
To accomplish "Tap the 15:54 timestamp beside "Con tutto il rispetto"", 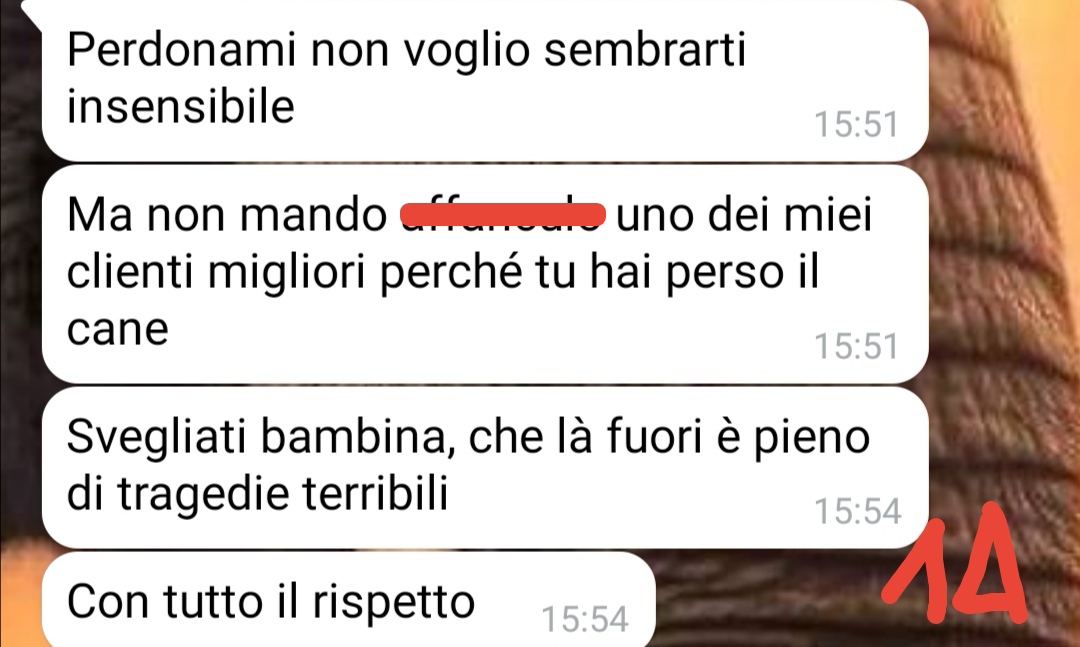I will (585, 619).
